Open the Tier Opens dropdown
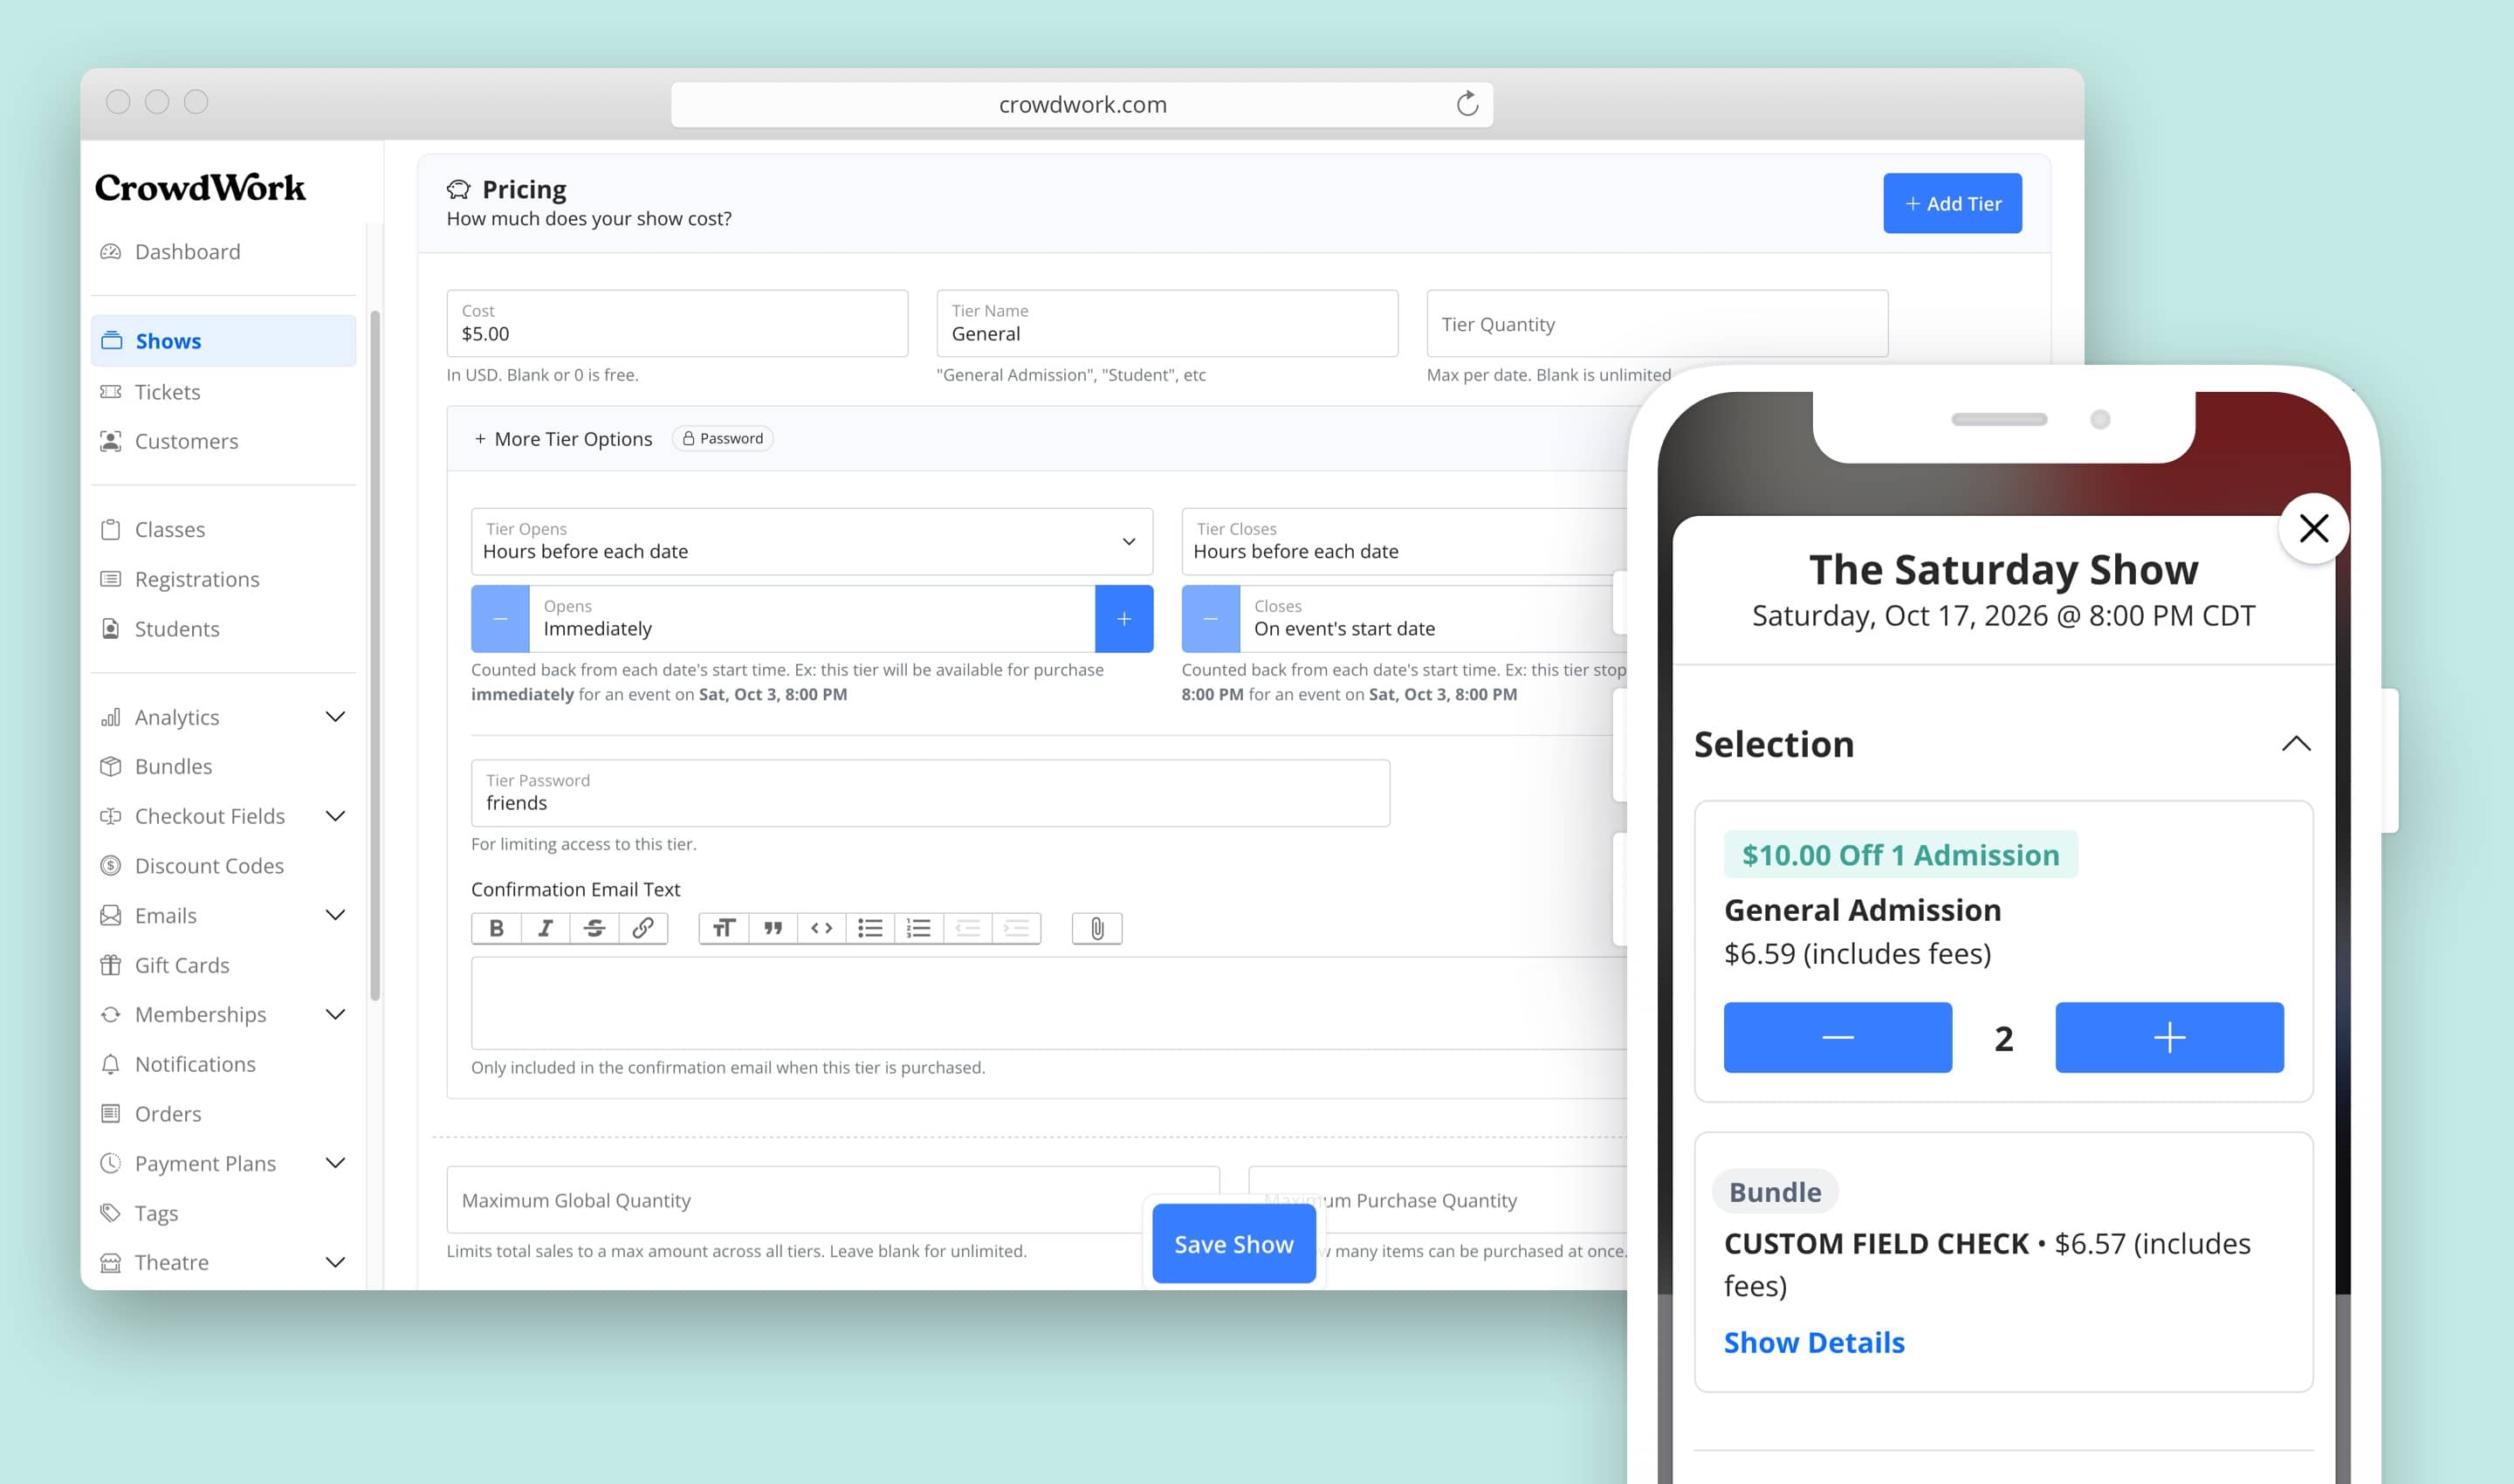Screen dimensions: 2514x1484 point(812,541)
